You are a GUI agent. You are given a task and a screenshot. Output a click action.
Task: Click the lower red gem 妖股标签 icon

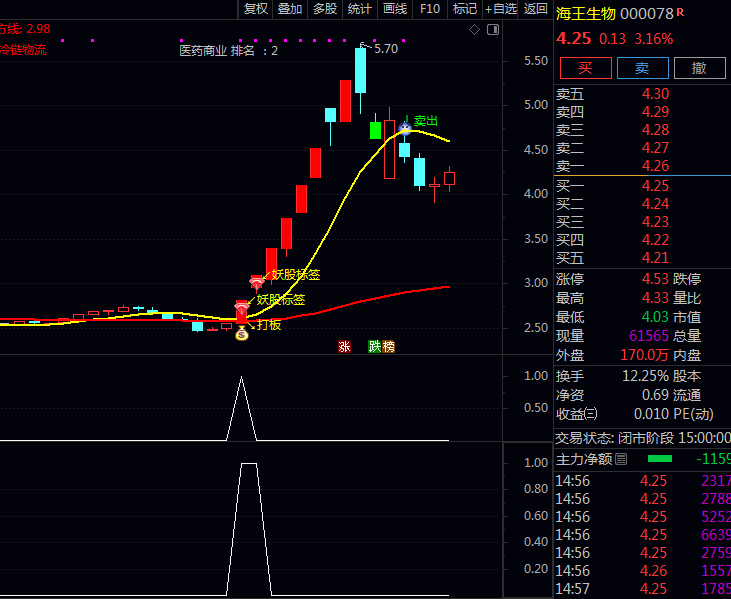[241, 307]
